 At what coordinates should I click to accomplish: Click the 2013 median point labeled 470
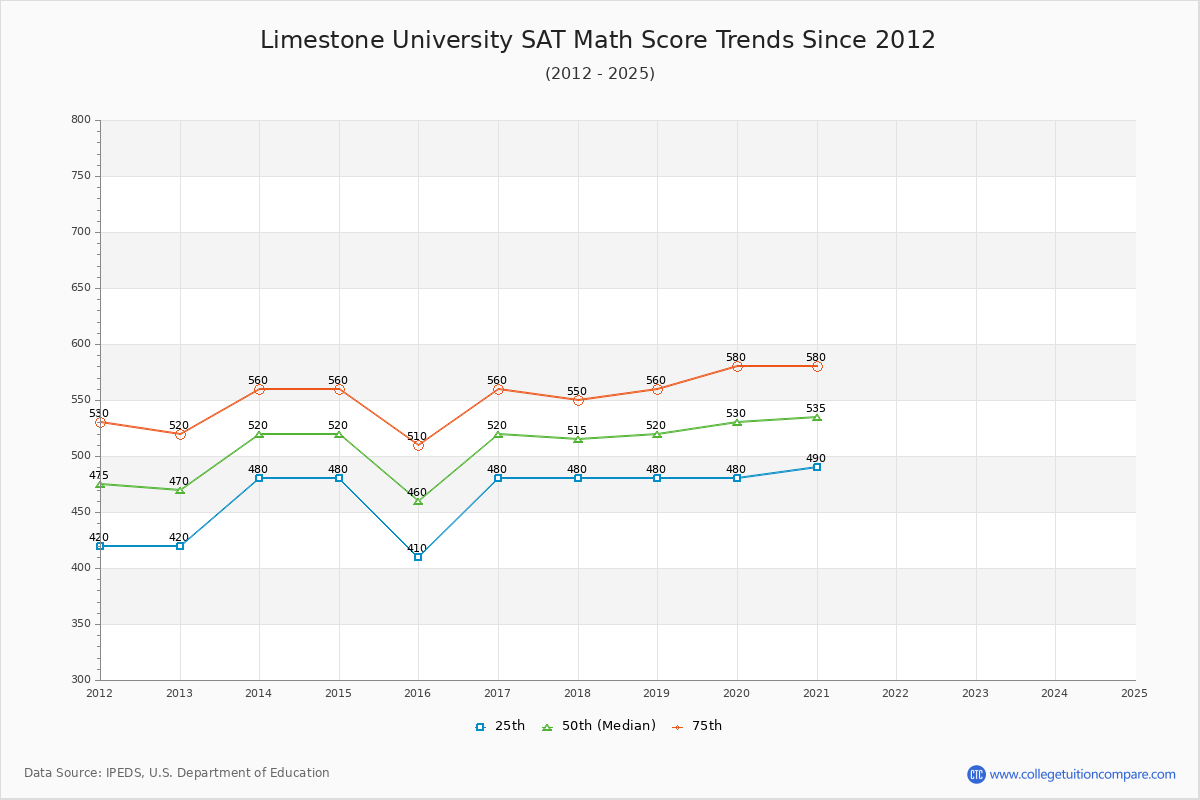[180, 489]
